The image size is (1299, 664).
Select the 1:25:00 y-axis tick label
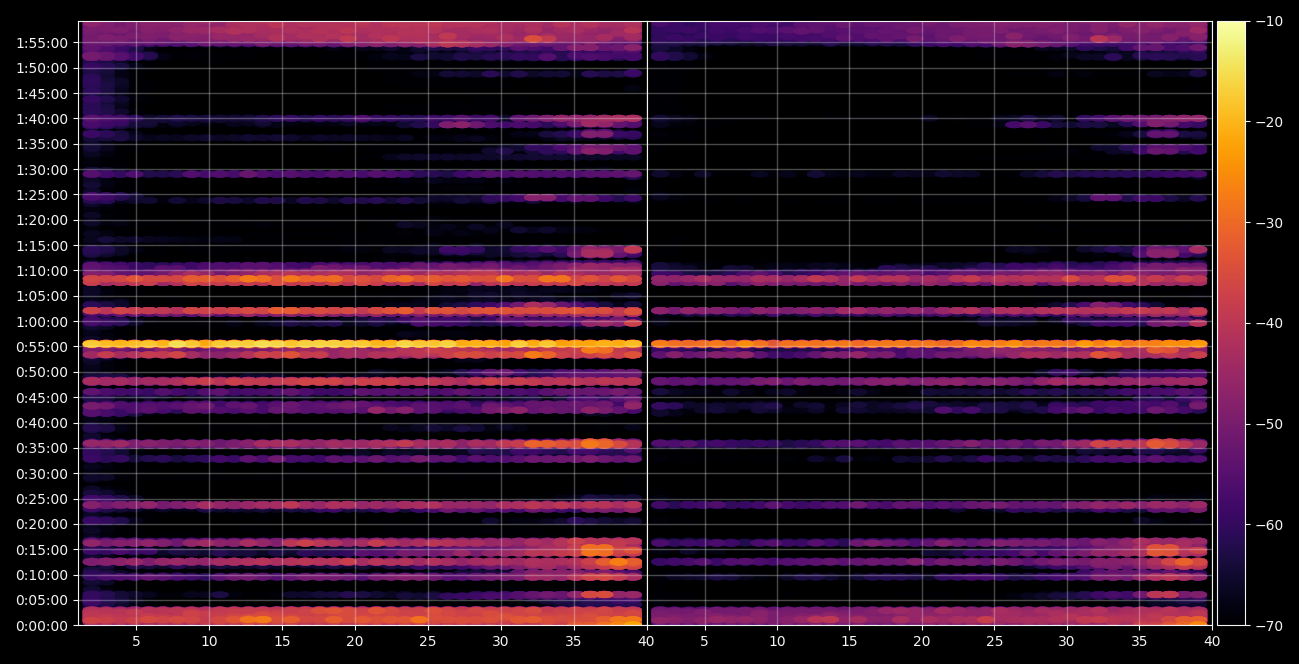[x=42, y=195]
